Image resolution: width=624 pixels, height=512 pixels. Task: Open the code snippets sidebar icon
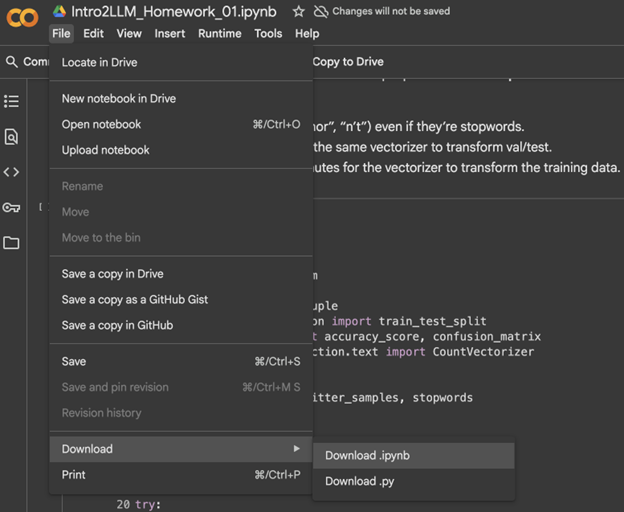[11, 172]
